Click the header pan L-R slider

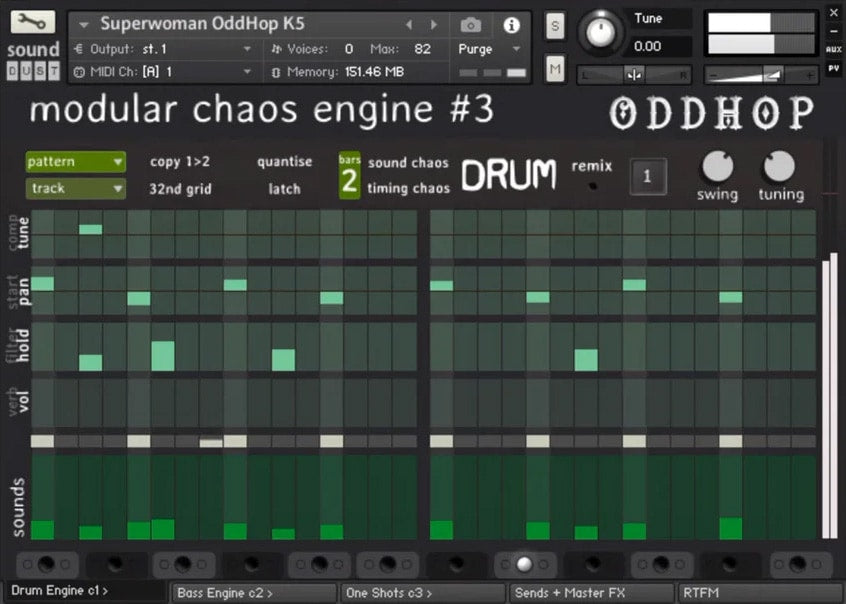click(634, 75)
